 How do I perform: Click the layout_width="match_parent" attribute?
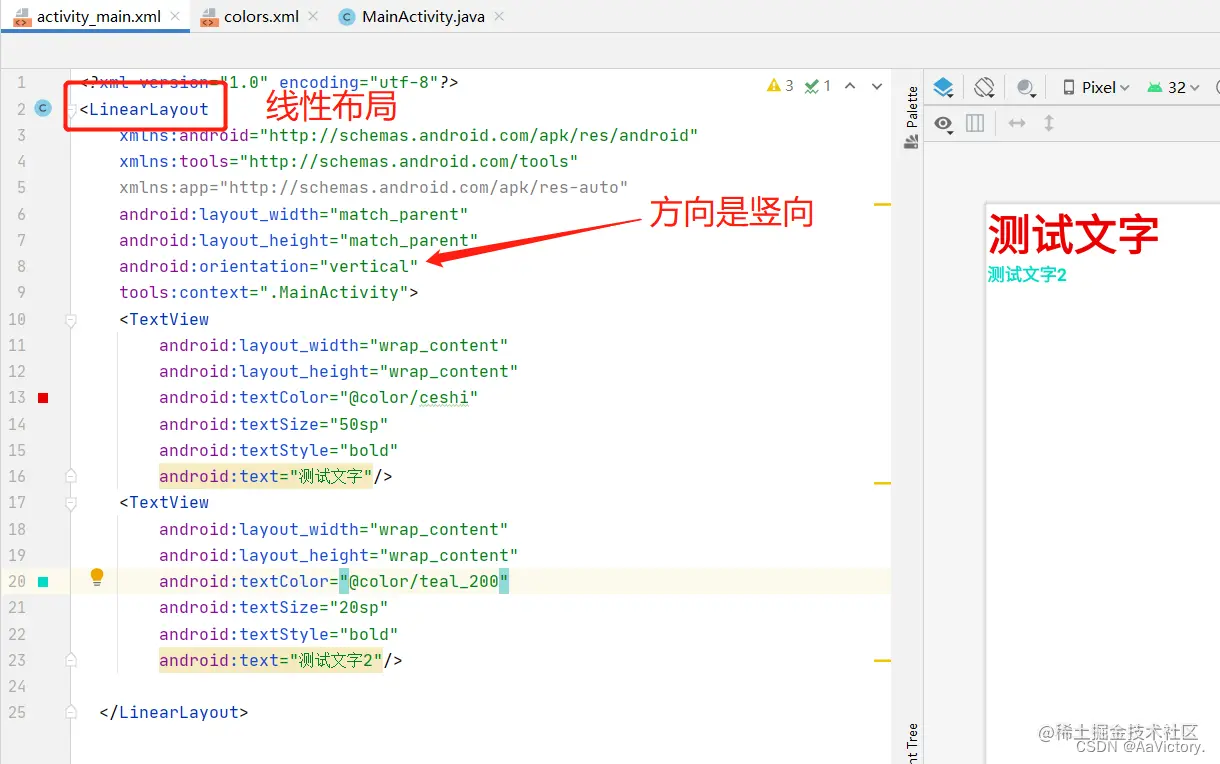point(293,214)
